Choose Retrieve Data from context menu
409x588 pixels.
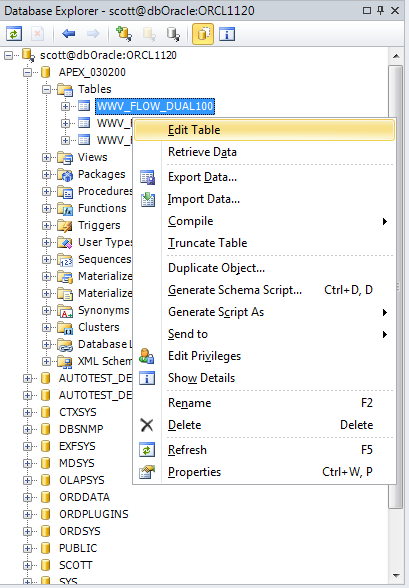[264, 152]
